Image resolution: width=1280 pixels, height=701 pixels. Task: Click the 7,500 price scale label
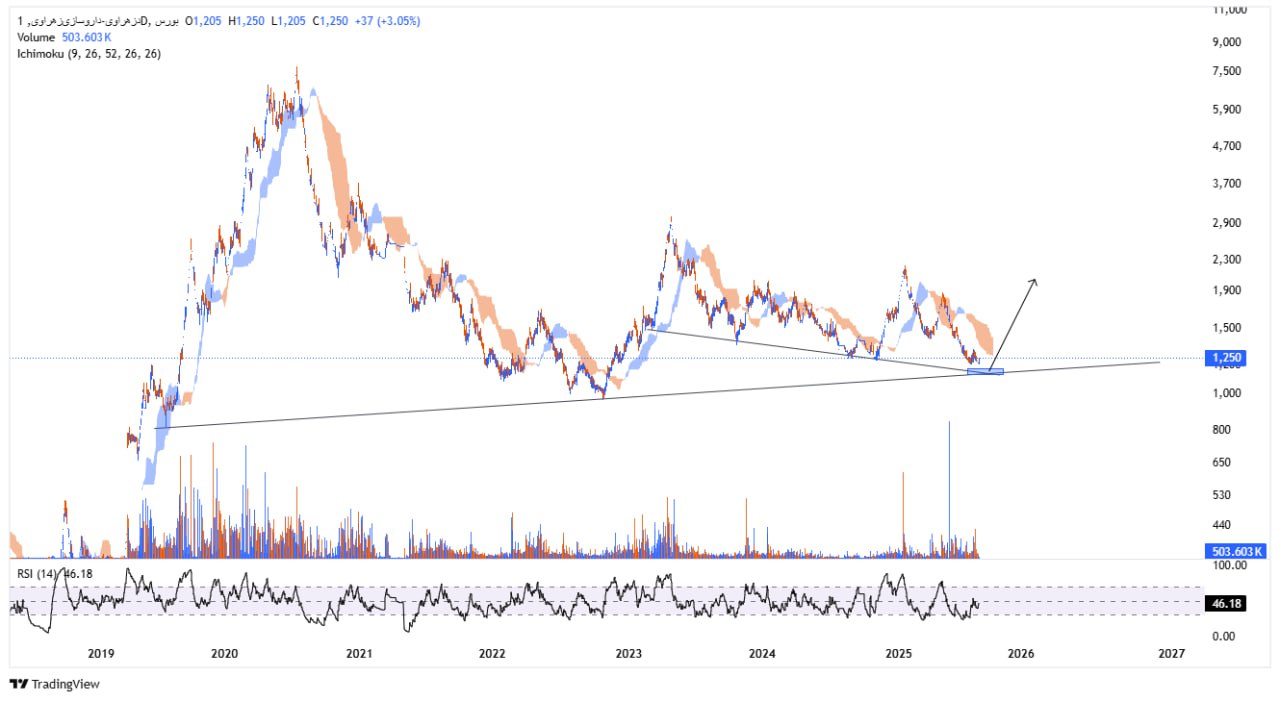[1228, 71]
